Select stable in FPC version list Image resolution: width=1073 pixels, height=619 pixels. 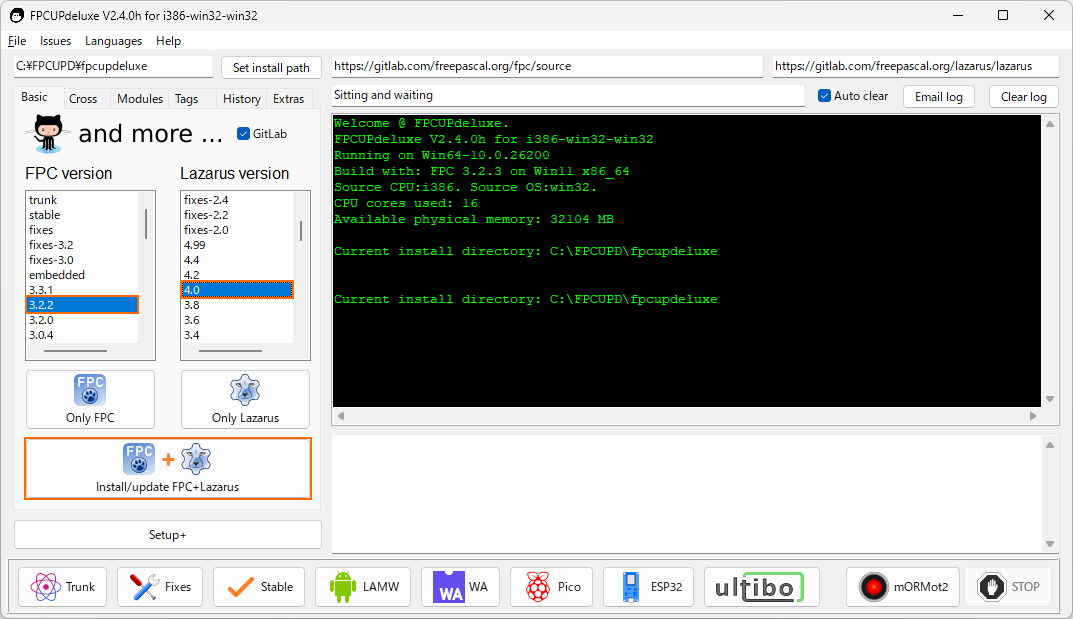click(82, 215)
